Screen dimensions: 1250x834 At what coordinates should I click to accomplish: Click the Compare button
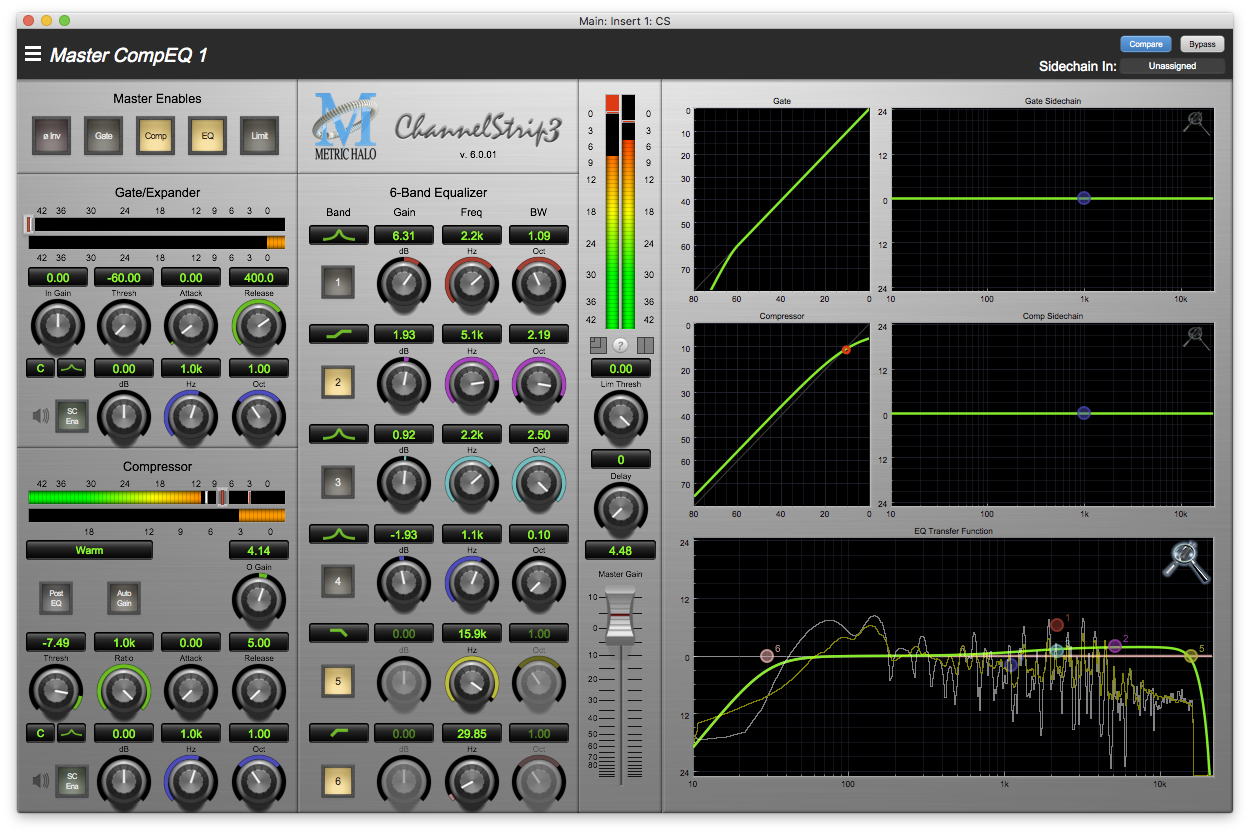click(1146, 43)
